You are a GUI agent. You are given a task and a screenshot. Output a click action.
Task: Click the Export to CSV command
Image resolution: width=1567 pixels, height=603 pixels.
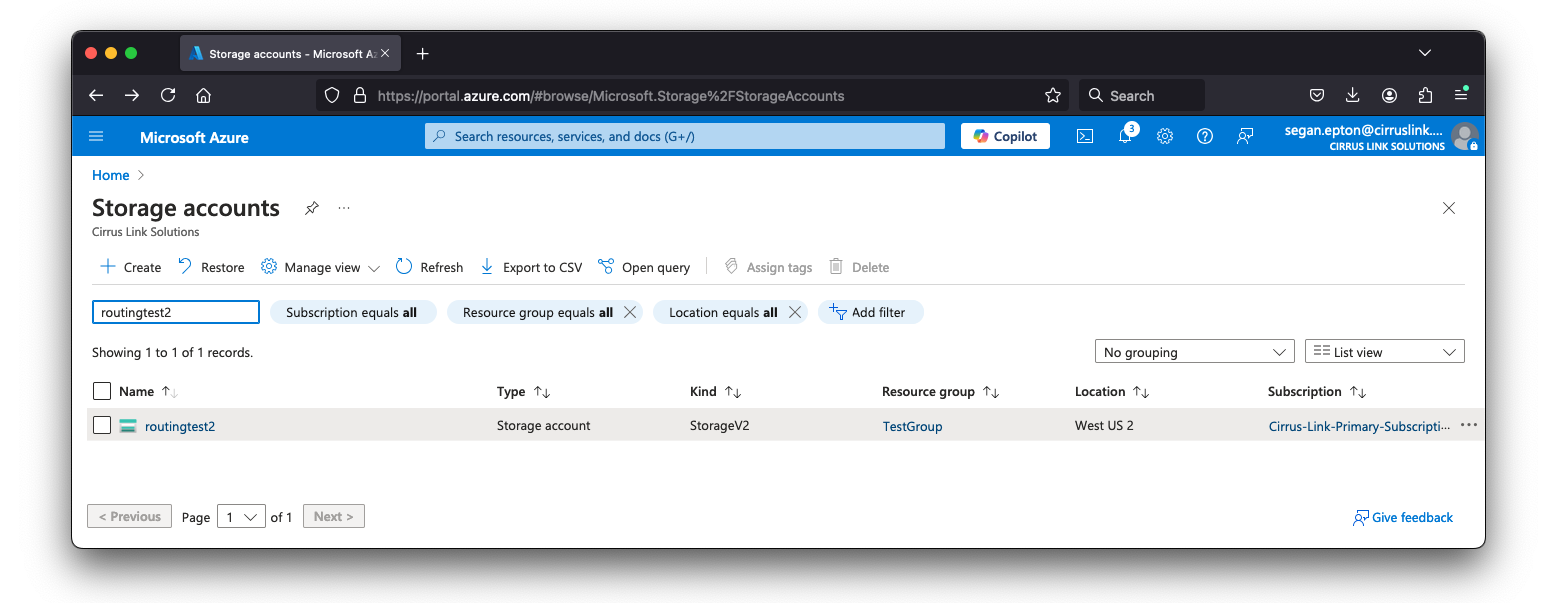tap(531, 267)
